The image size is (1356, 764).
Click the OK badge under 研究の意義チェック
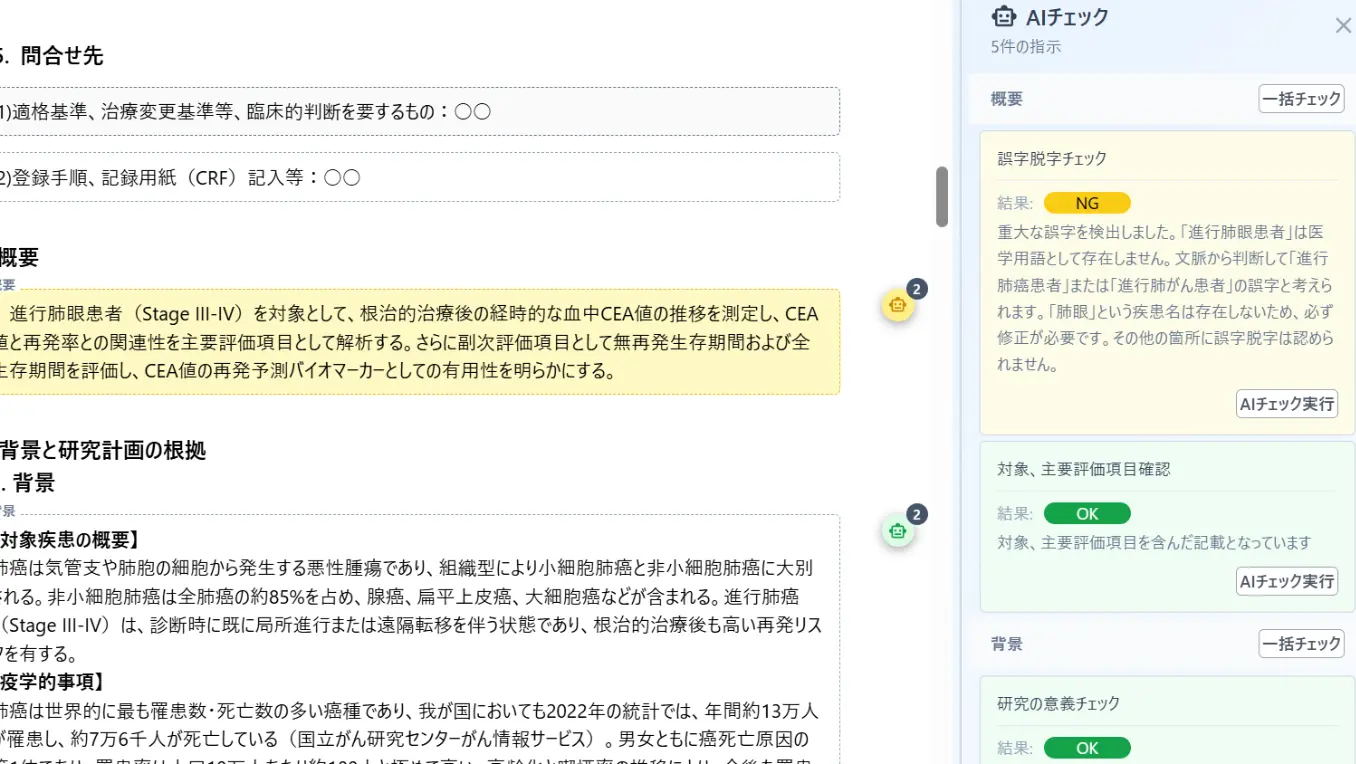point(1086,748)
